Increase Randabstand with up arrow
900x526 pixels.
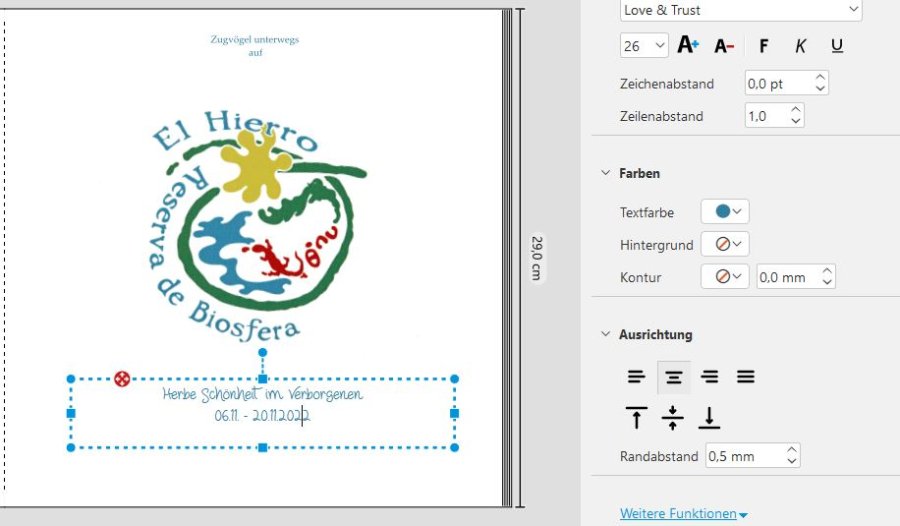point(792,450)
